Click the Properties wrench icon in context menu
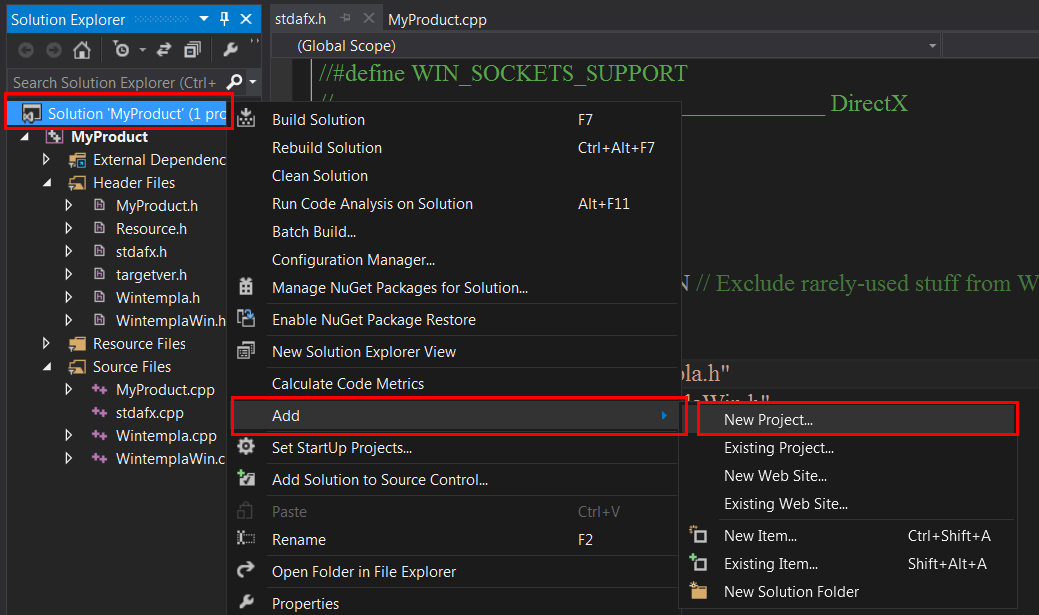1039x615 pixels. coord(246,602)
